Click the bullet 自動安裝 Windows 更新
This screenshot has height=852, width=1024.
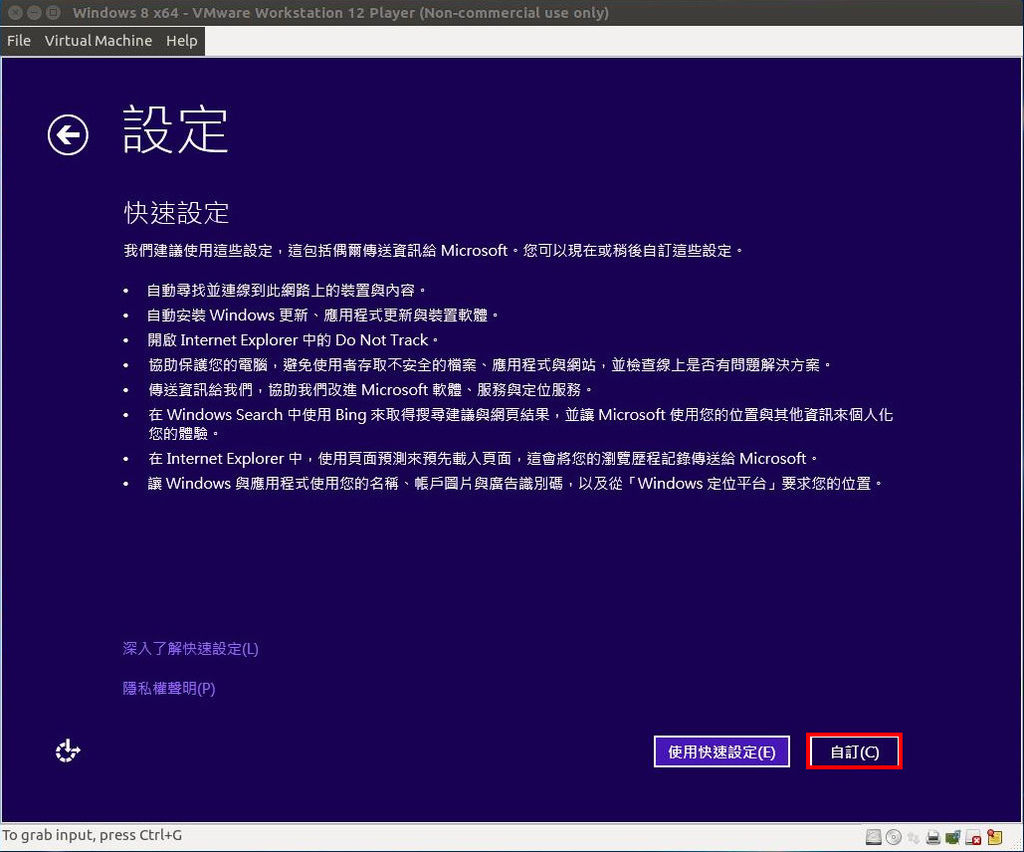[323, 315]
